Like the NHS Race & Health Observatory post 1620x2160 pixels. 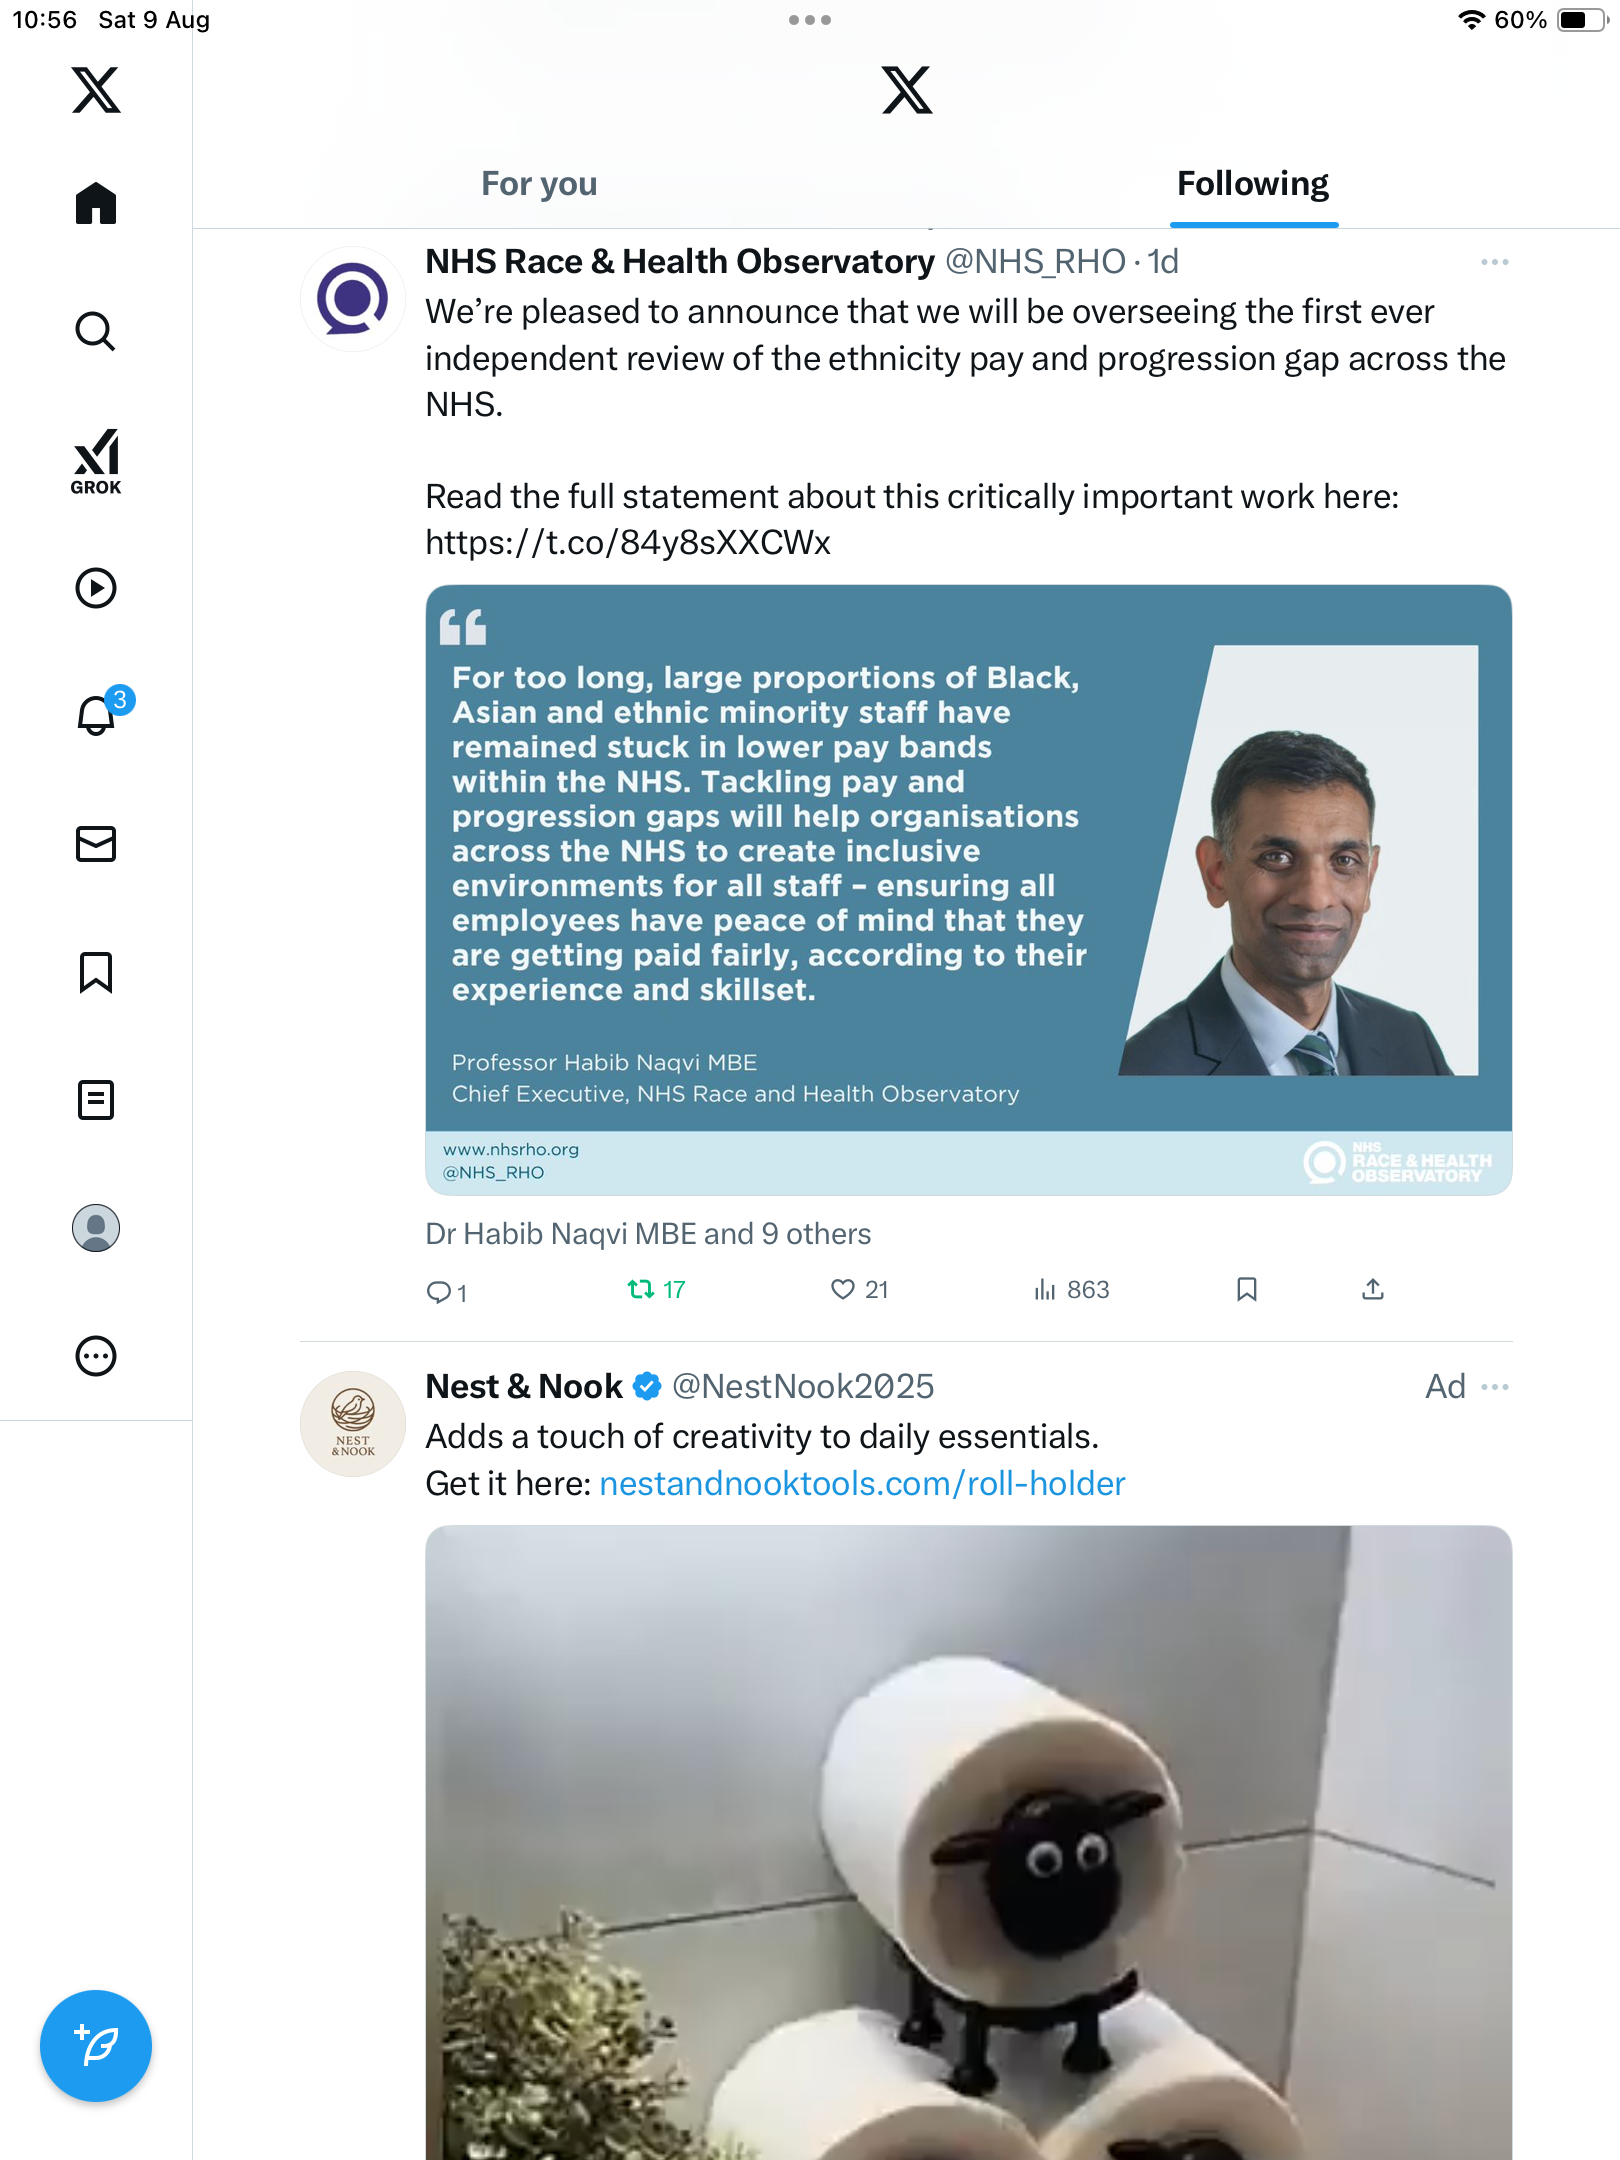[843, 1290]
